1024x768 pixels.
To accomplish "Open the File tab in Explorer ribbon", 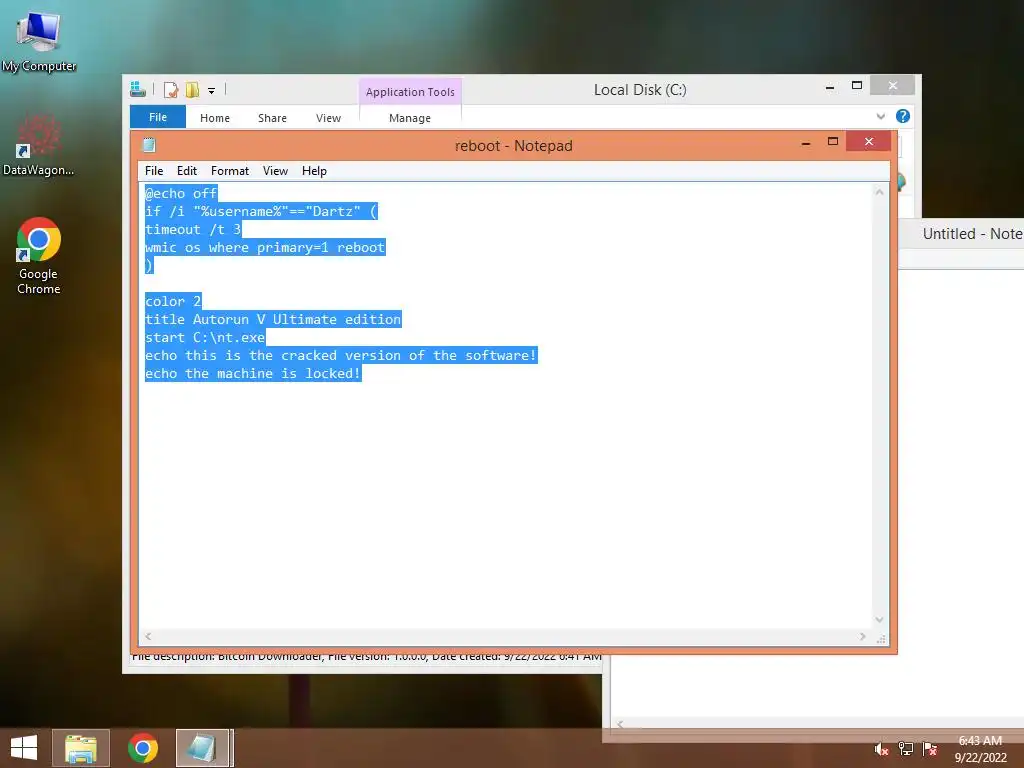I will [x=157, y=117].
